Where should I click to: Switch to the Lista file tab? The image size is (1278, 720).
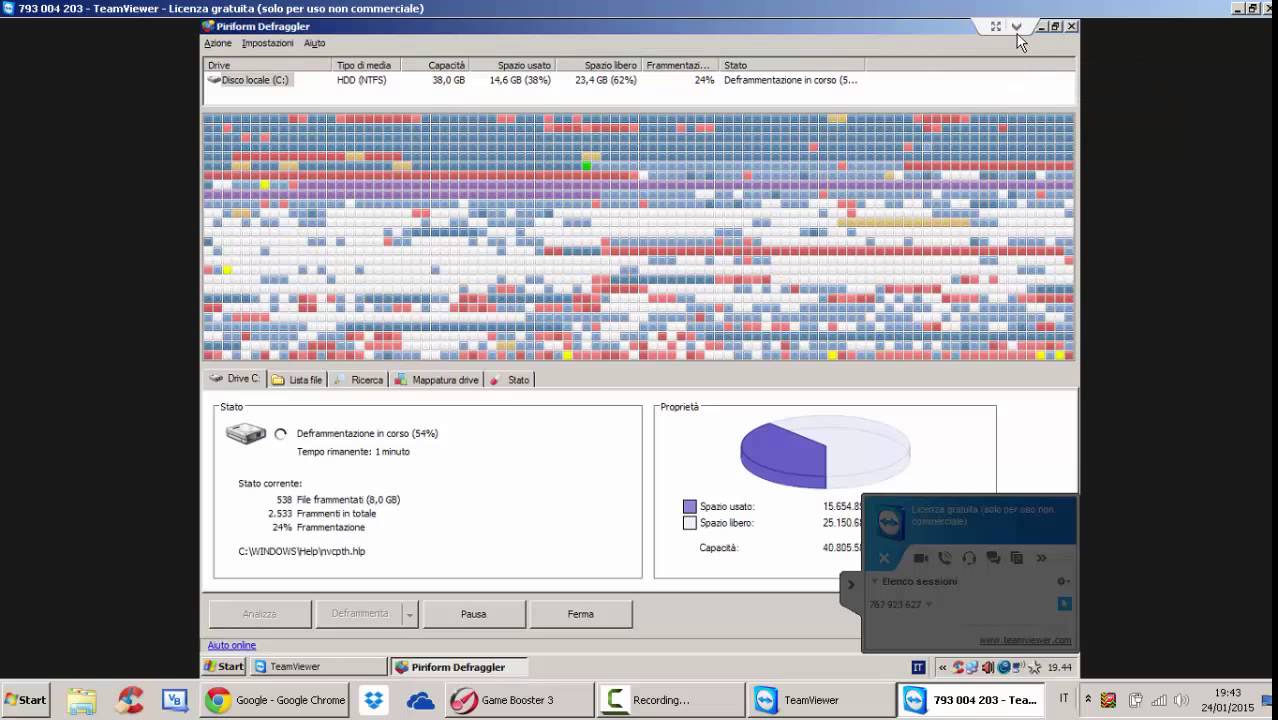pyautogui.click(x=297, y=380)
